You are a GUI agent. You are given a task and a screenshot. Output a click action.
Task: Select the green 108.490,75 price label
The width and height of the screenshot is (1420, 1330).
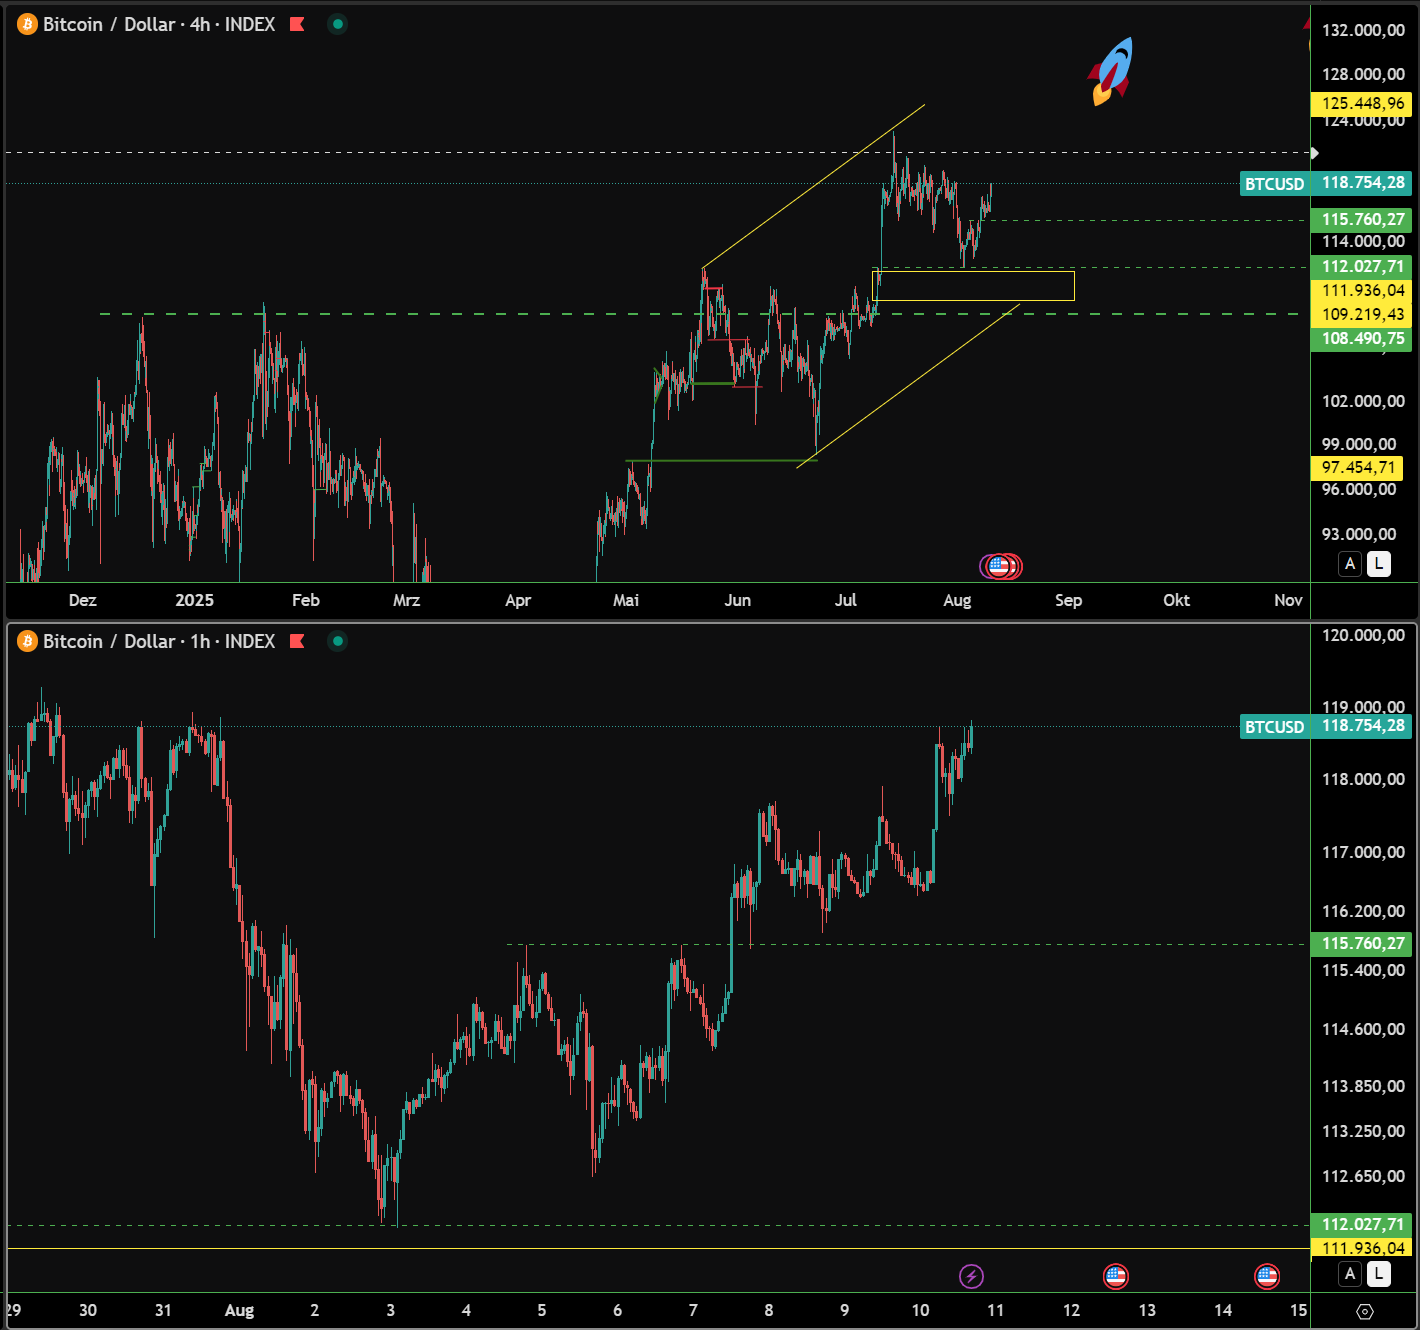click(1360, 339)
